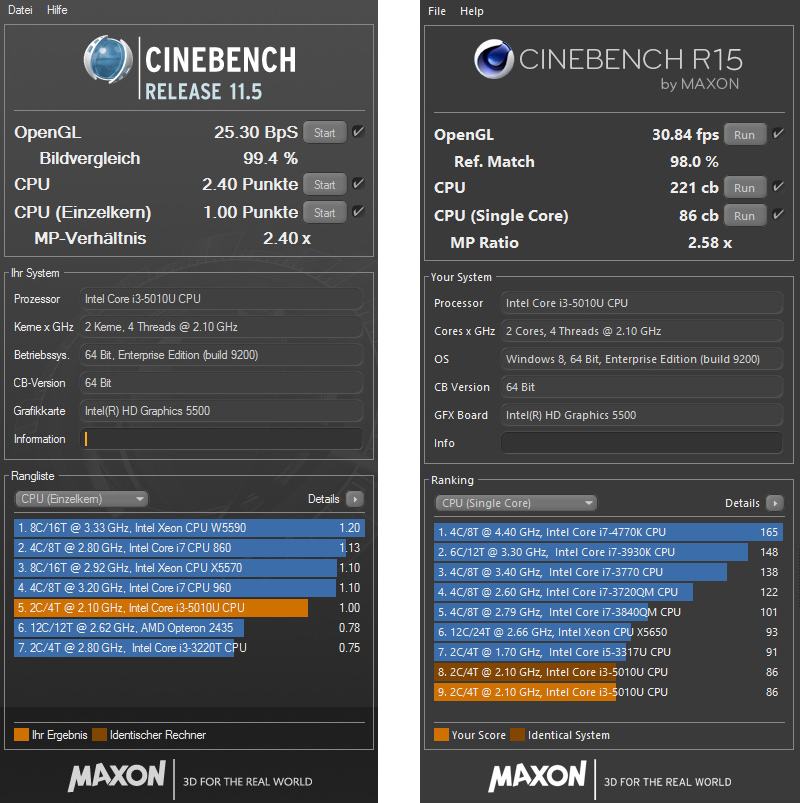Expand Rangliste Details arrow button

point(355,499)
